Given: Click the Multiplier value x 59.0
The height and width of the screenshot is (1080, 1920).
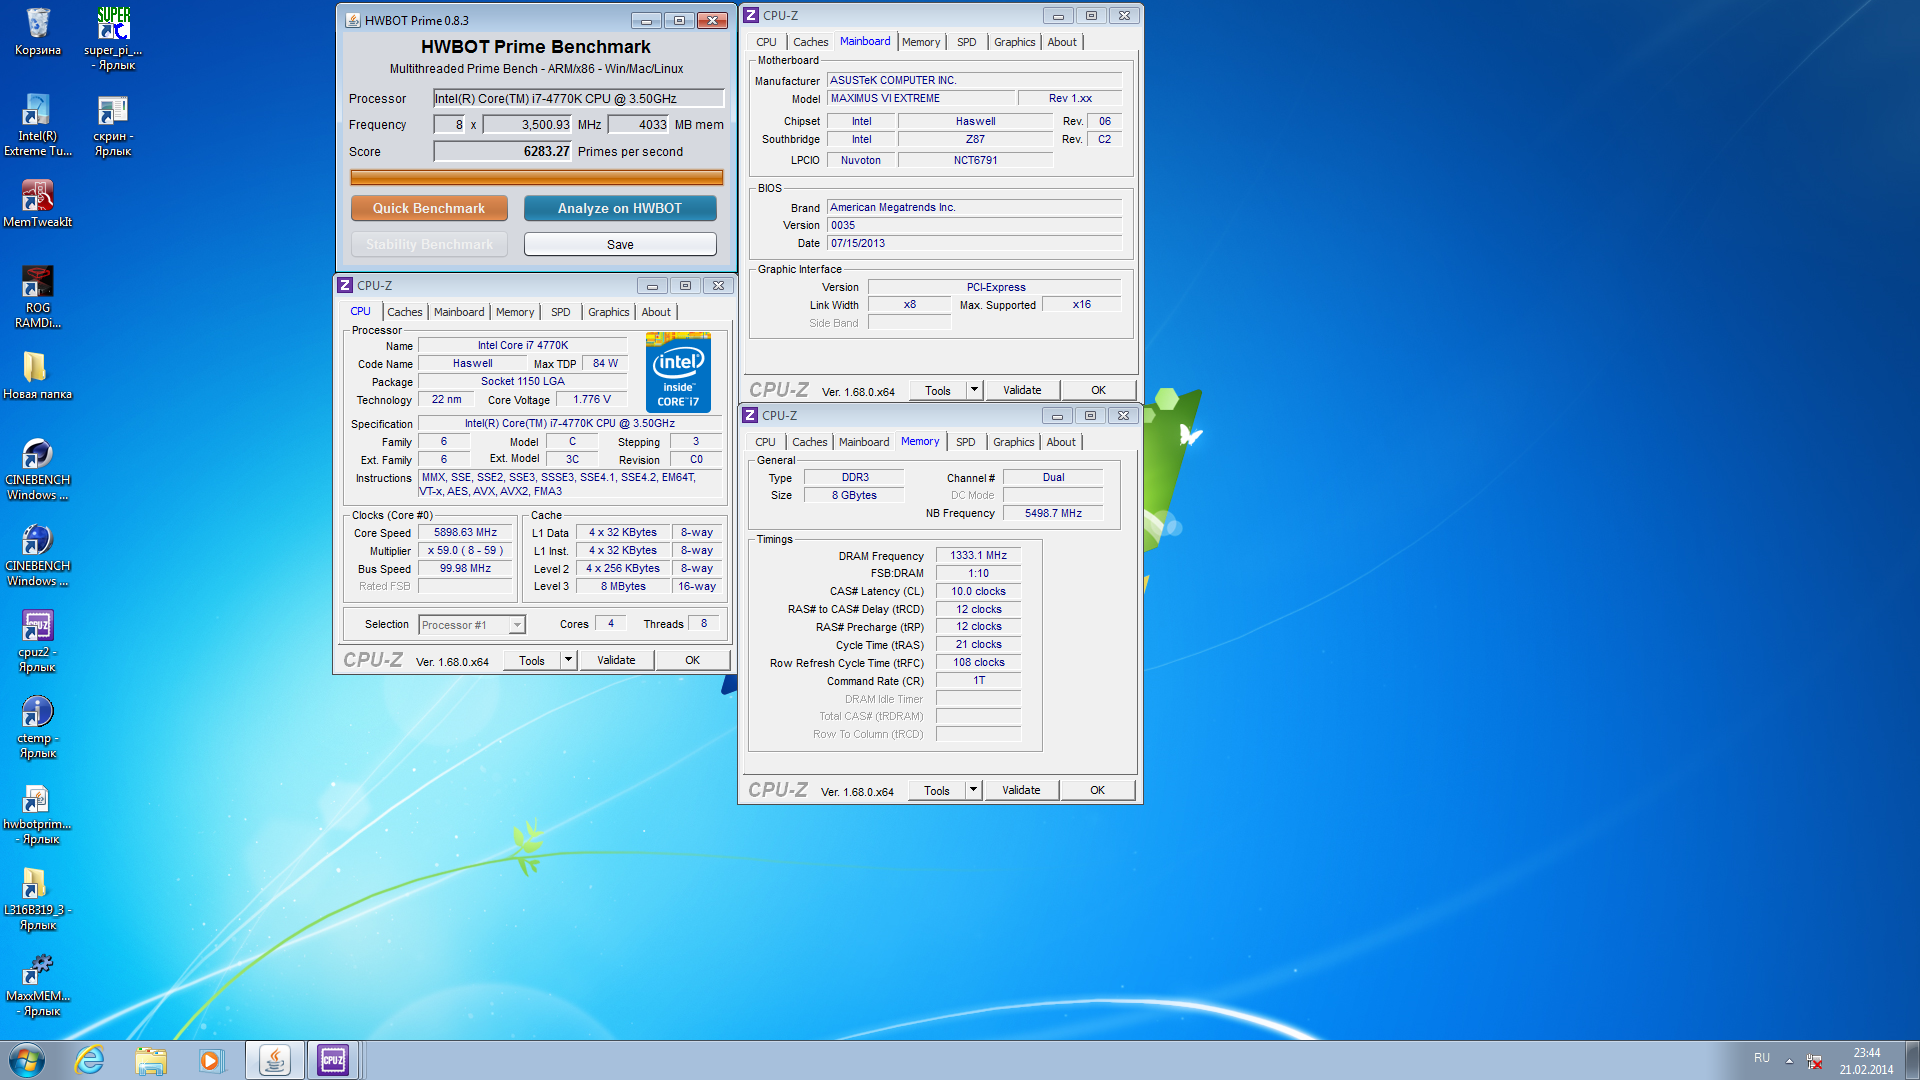Looking at the screenshot, I should (465, 550).
